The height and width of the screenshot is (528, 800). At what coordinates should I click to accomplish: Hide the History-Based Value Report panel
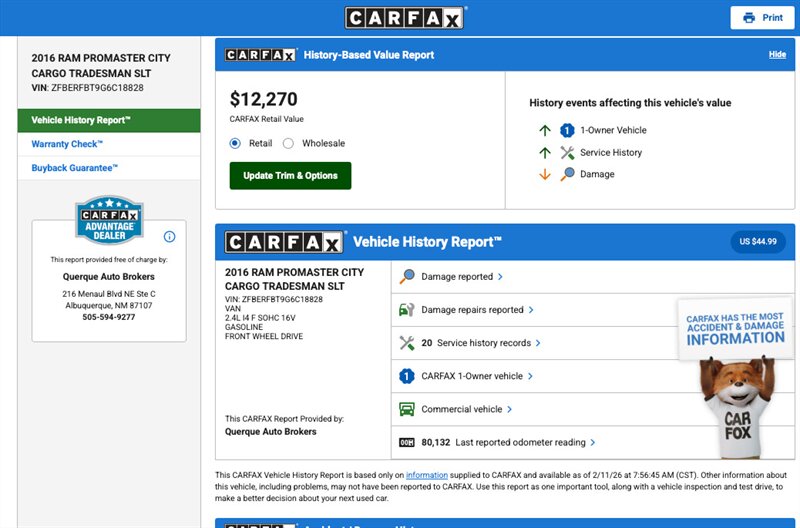777,54
